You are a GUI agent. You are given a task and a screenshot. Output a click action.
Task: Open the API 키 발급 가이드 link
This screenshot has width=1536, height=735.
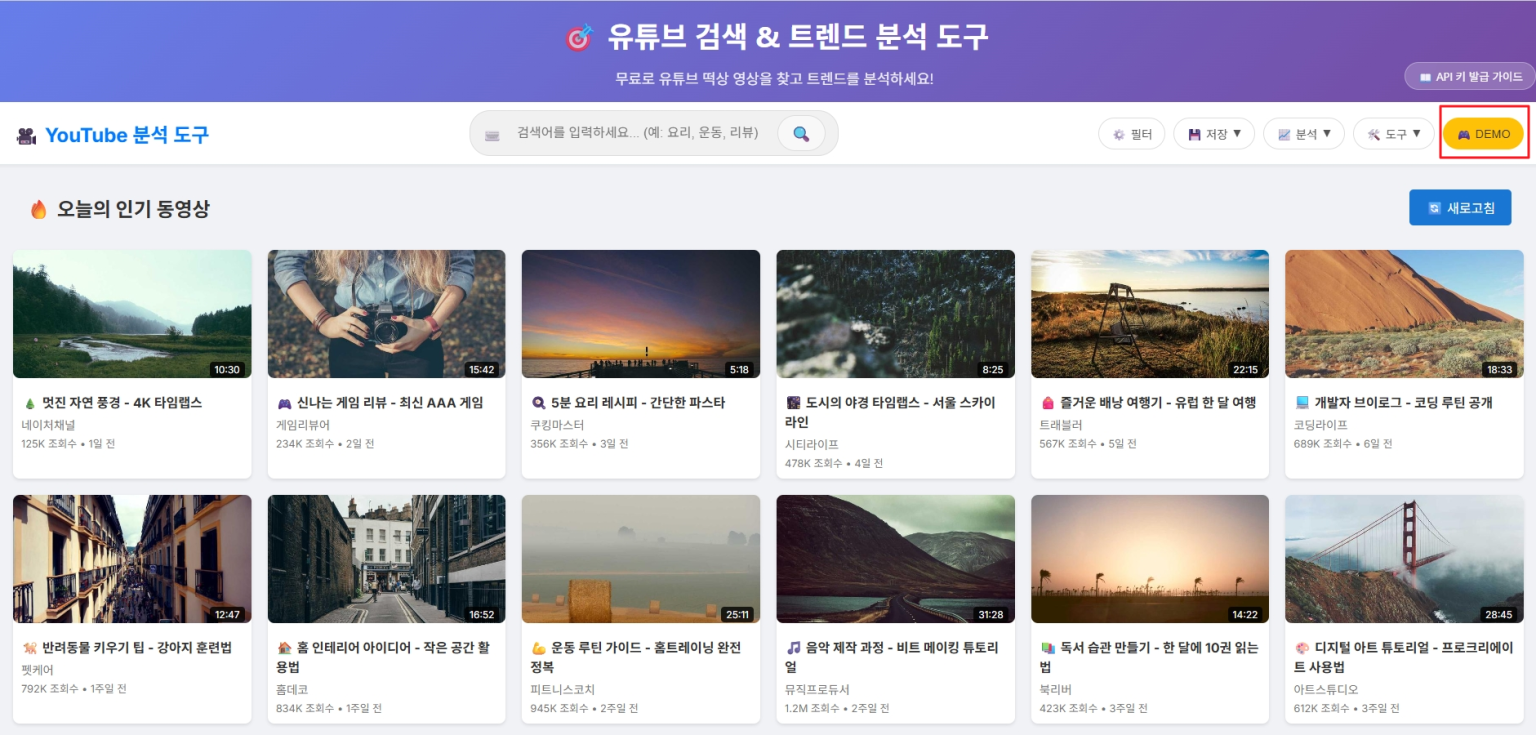pos(1470,77)
